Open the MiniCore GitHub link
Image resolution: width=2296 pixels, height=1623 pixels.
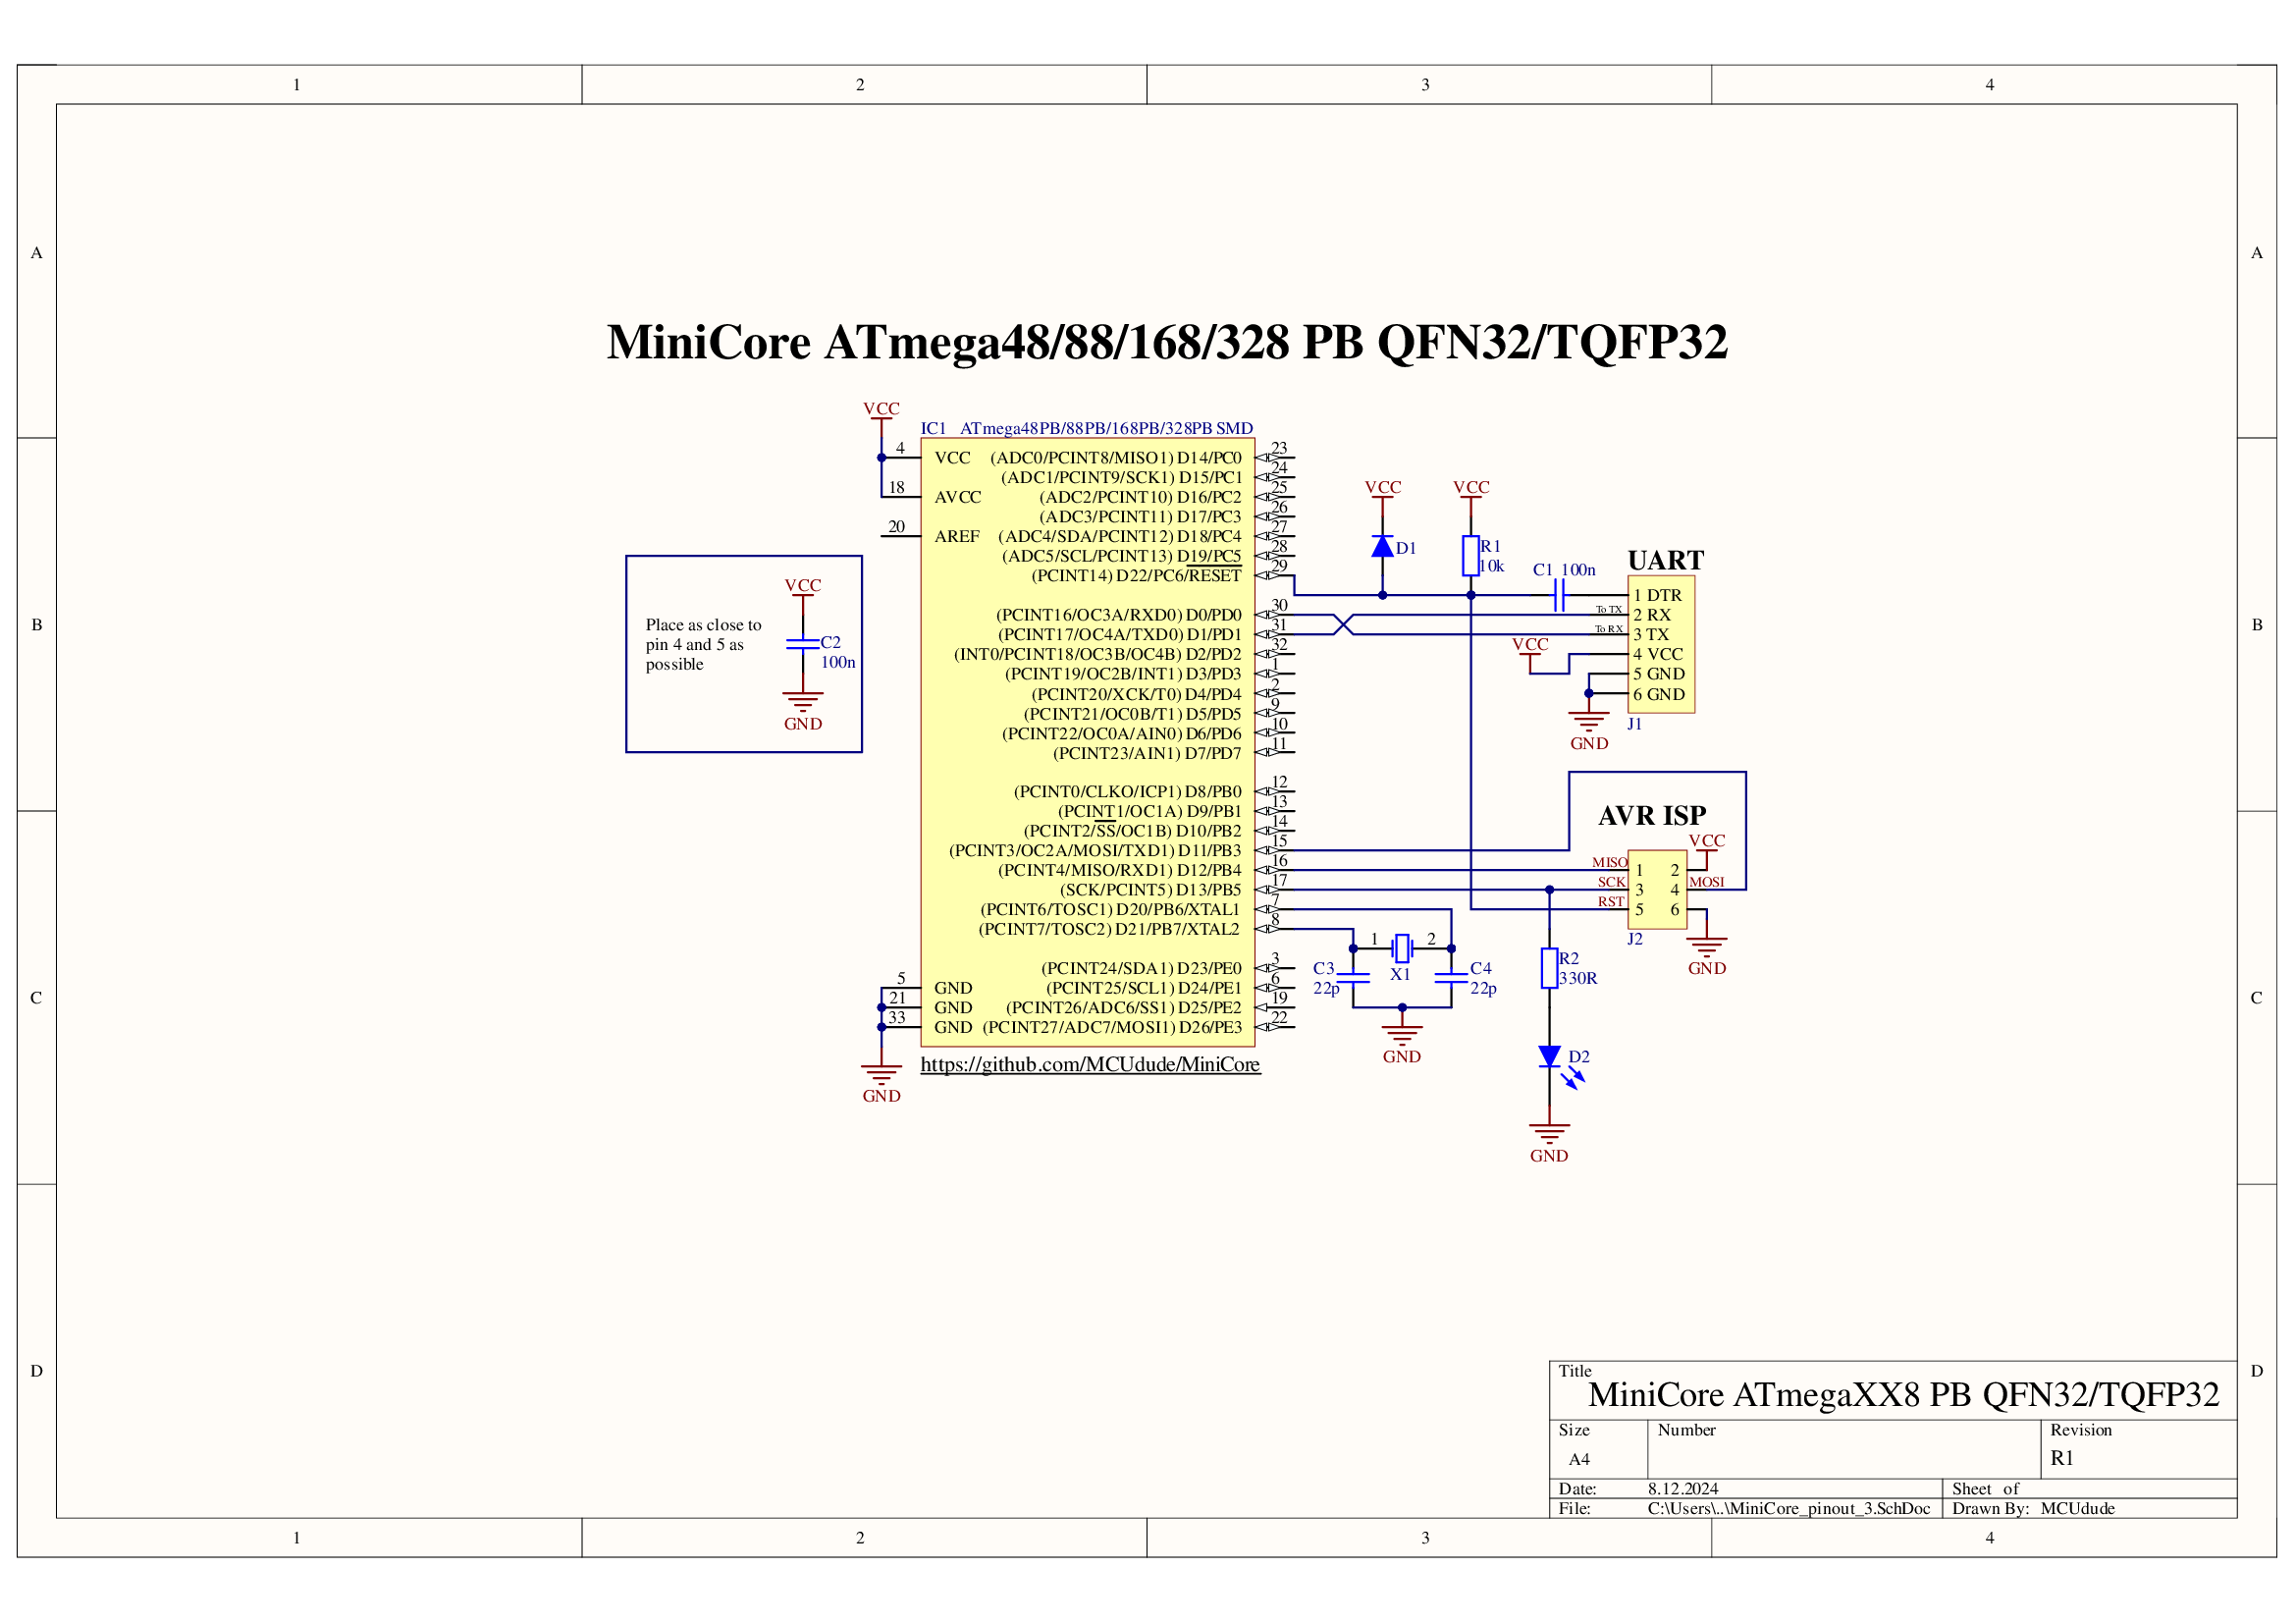click(x=1090, y=1065)
